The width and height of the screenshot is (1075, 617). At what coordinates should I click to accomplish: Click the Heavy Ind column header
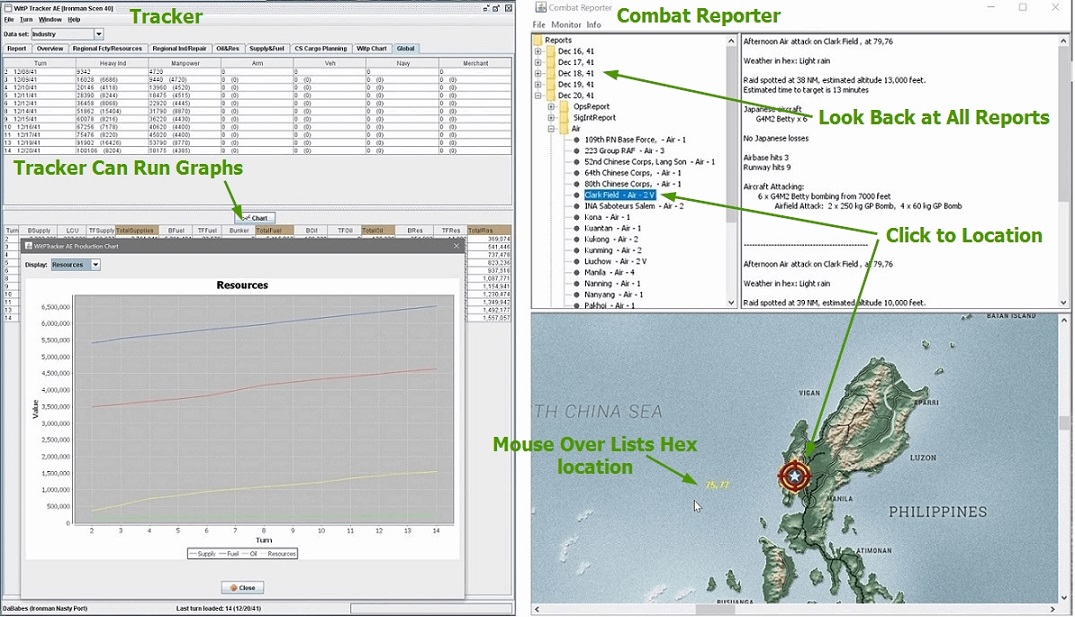click(x=112, y=63)
